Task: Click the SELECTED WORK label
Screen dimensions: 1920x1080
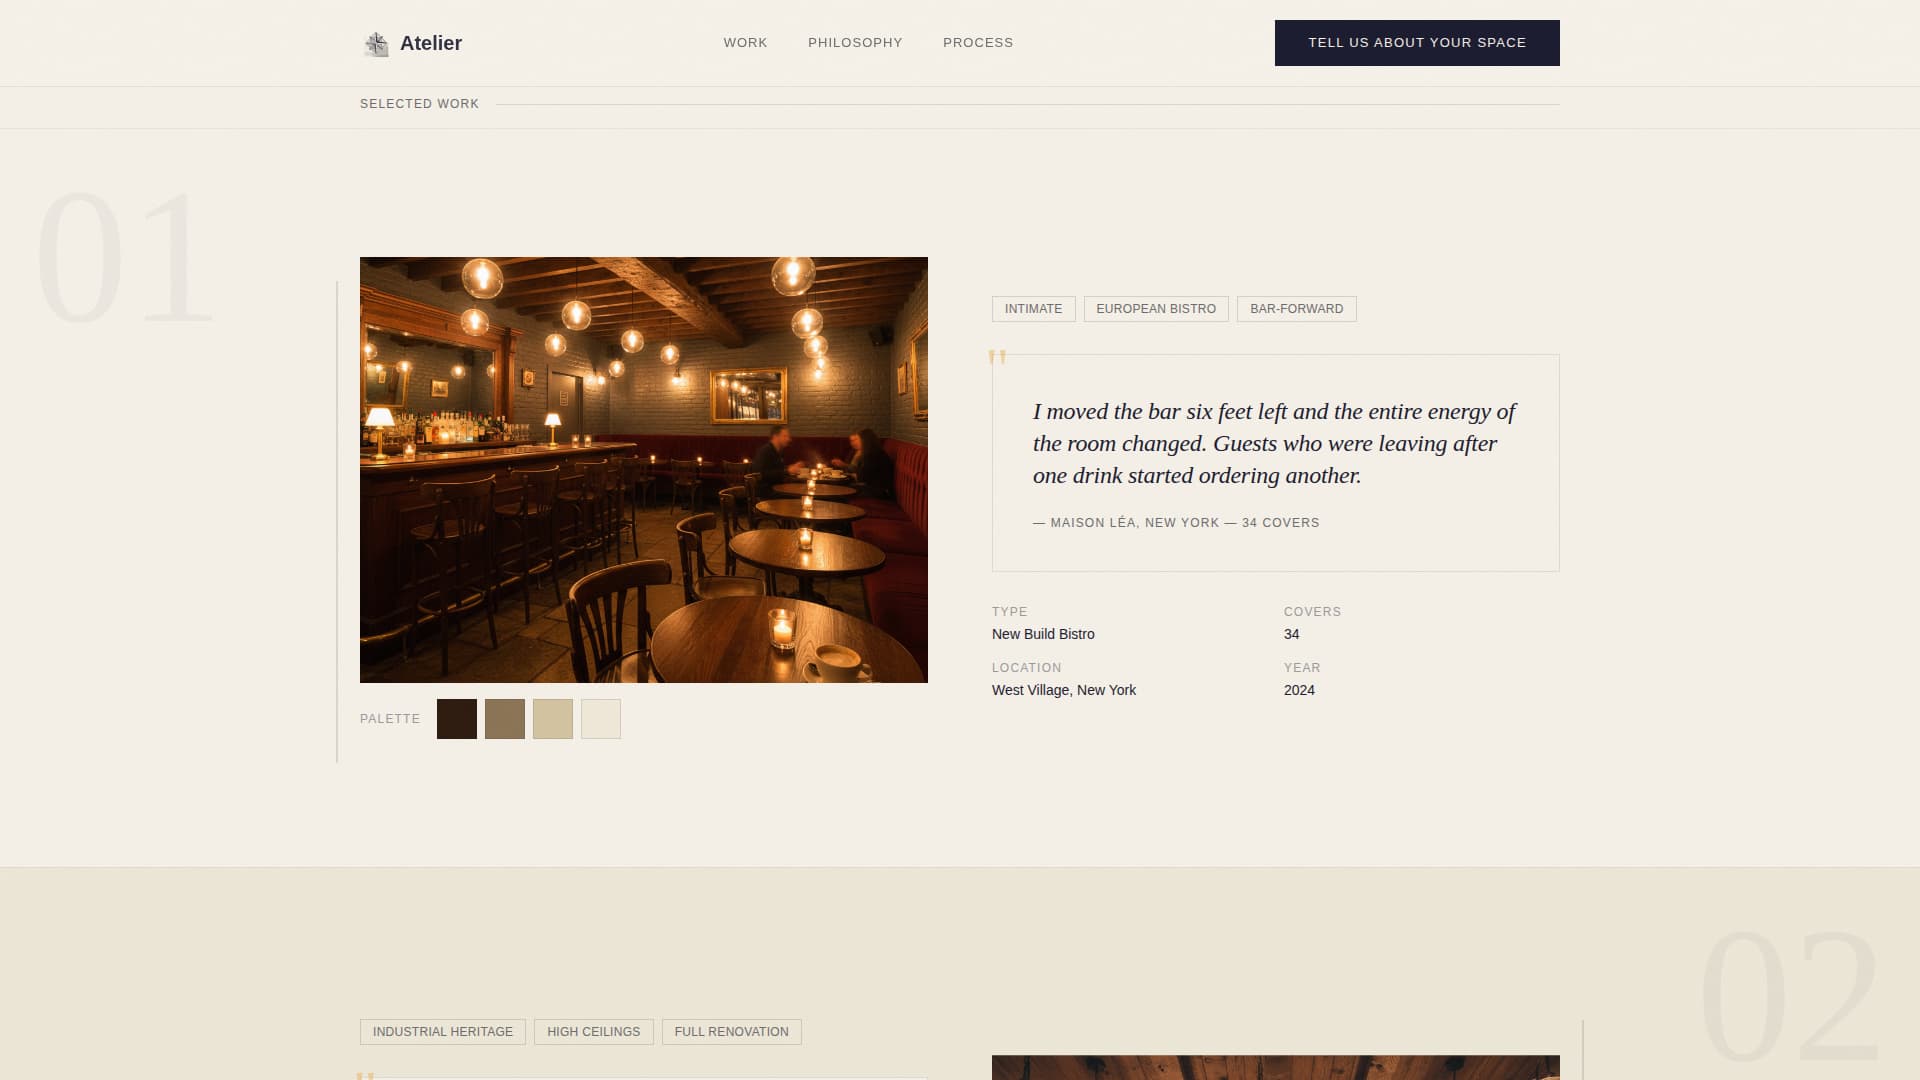Action: (420, 103)
